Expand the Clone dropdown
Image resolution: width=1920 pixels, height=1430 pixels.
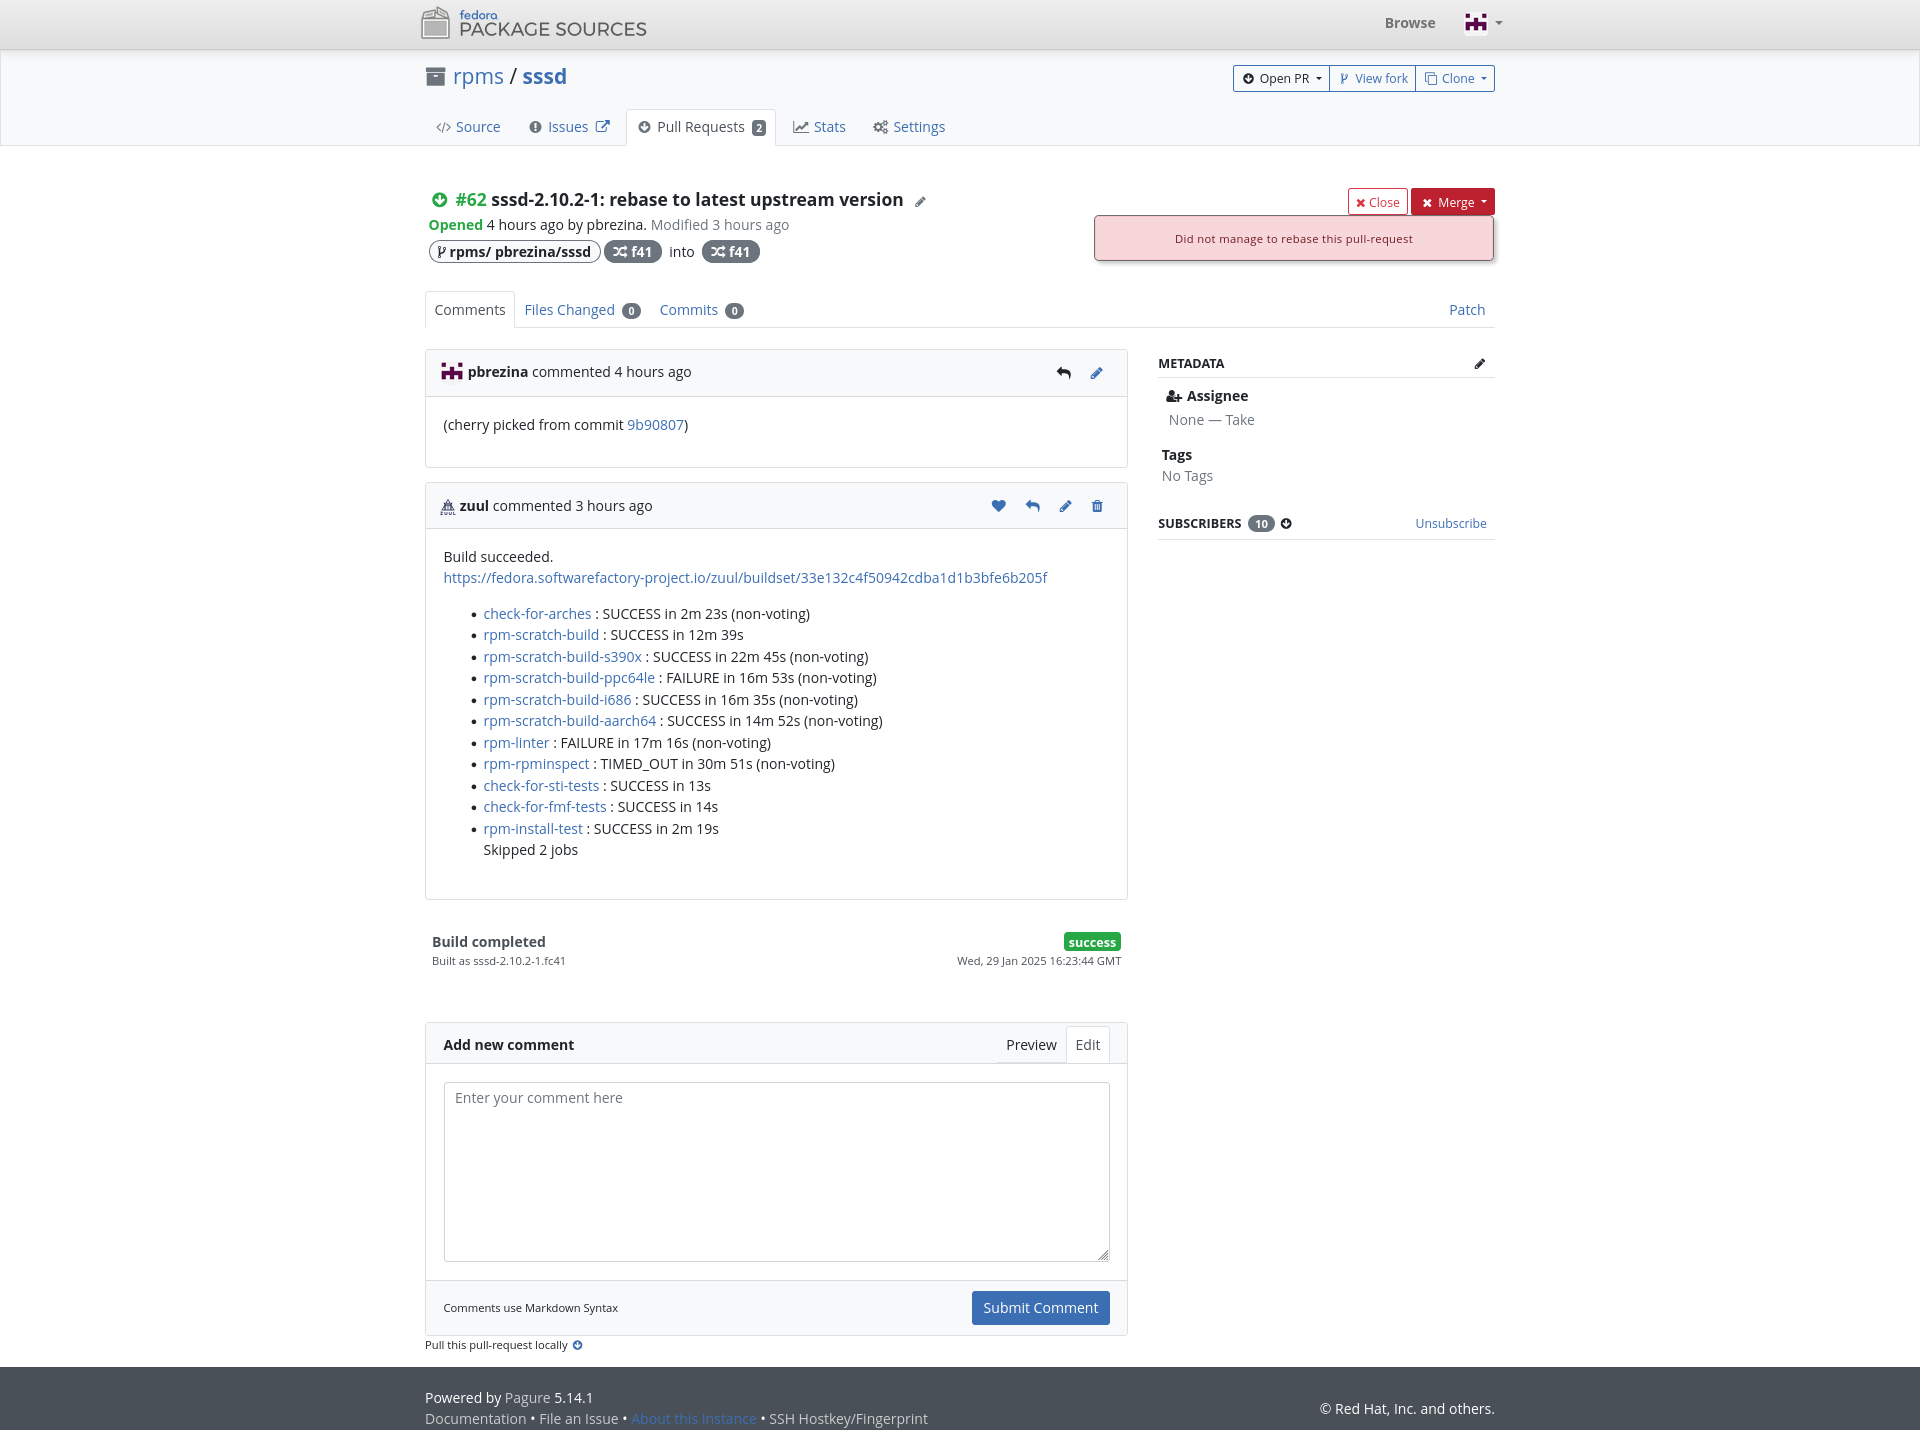click(x=1455, y=78)
